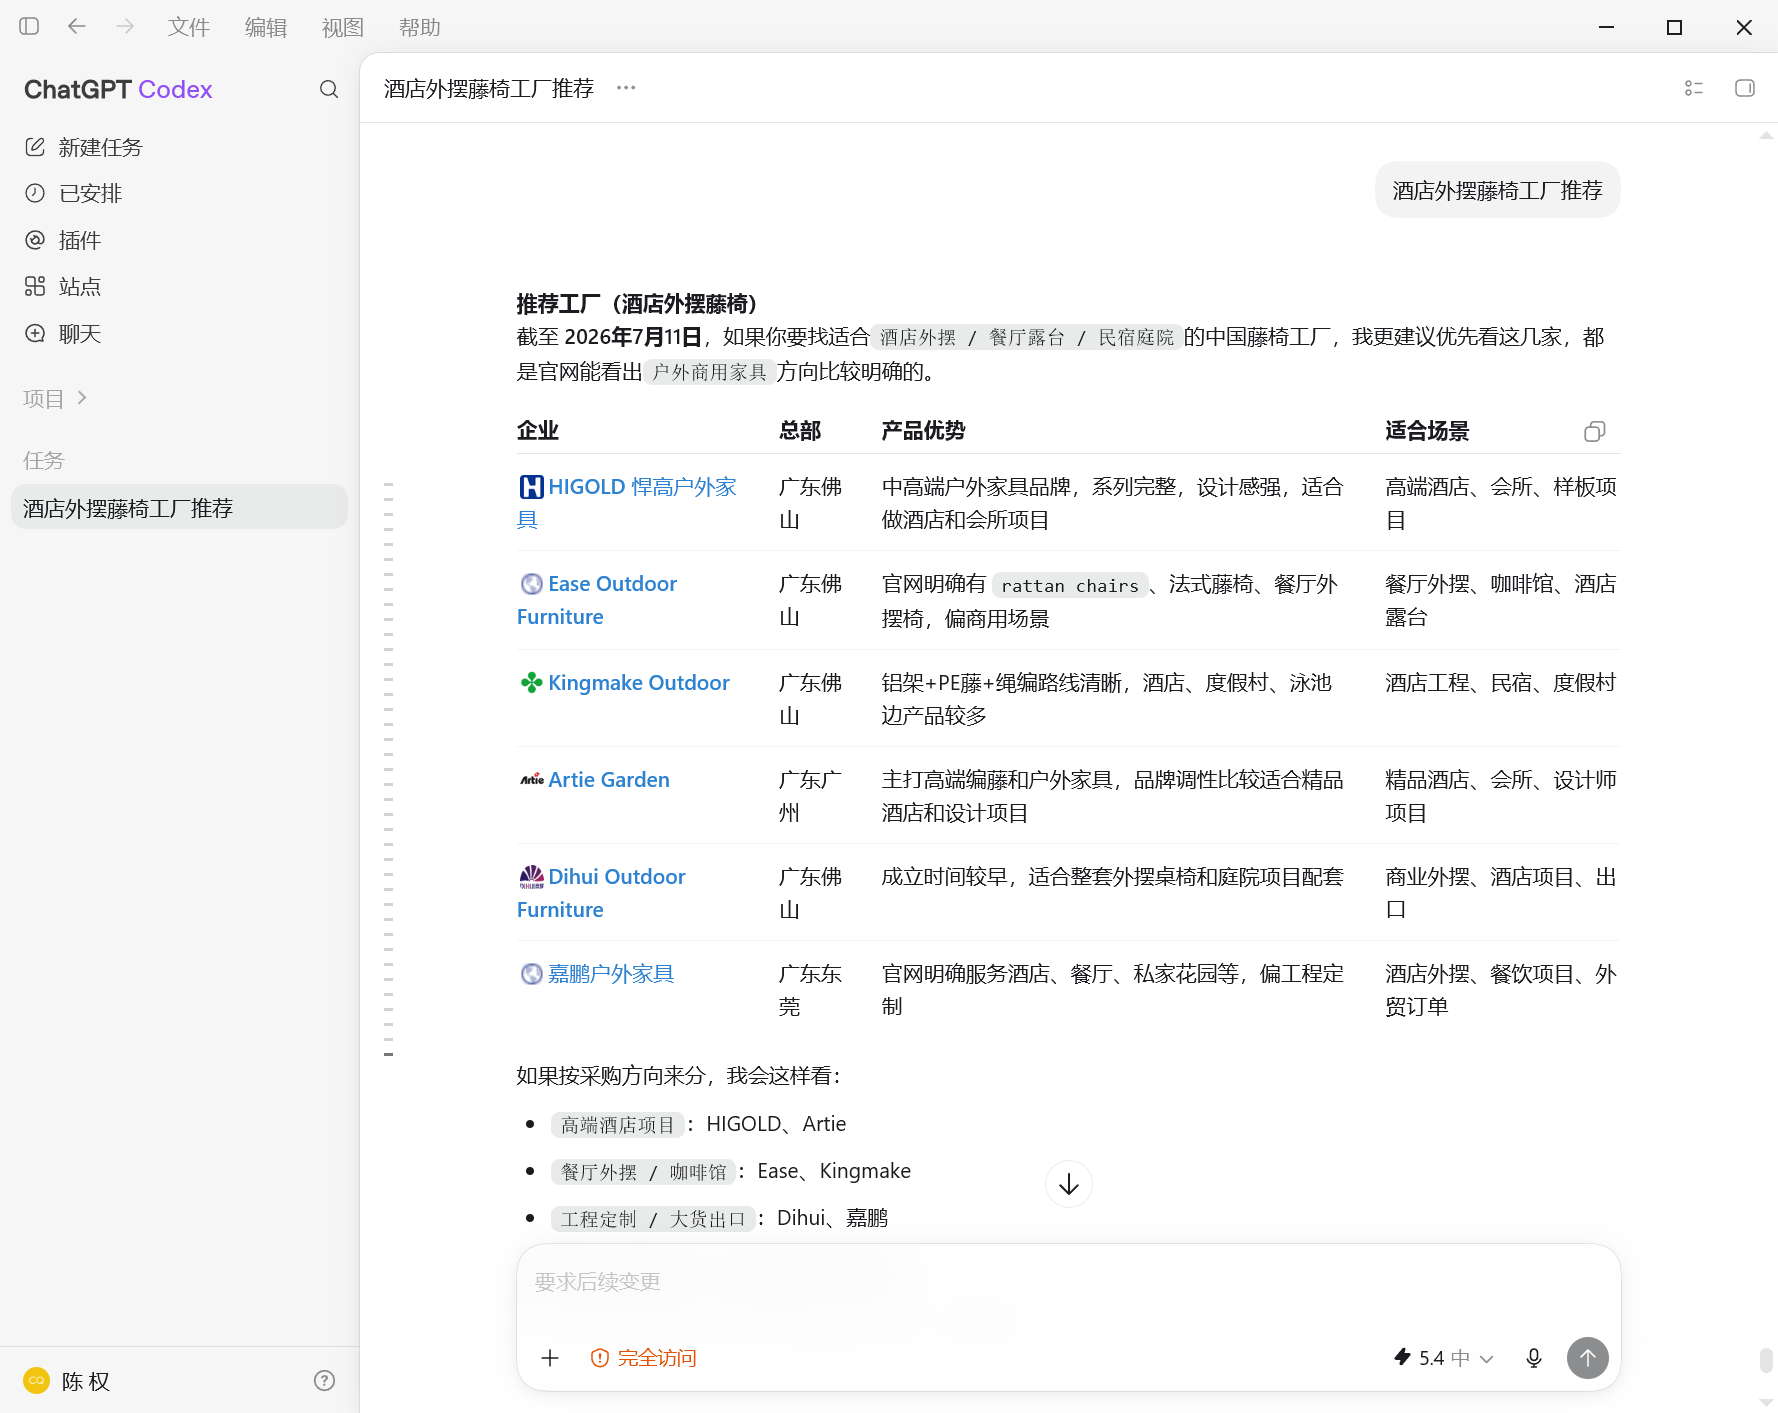Image resolution: width=1778 pixels, height=1413 pixels.
Task: Open the 插件 plugins page
Action: pos(179,240)
